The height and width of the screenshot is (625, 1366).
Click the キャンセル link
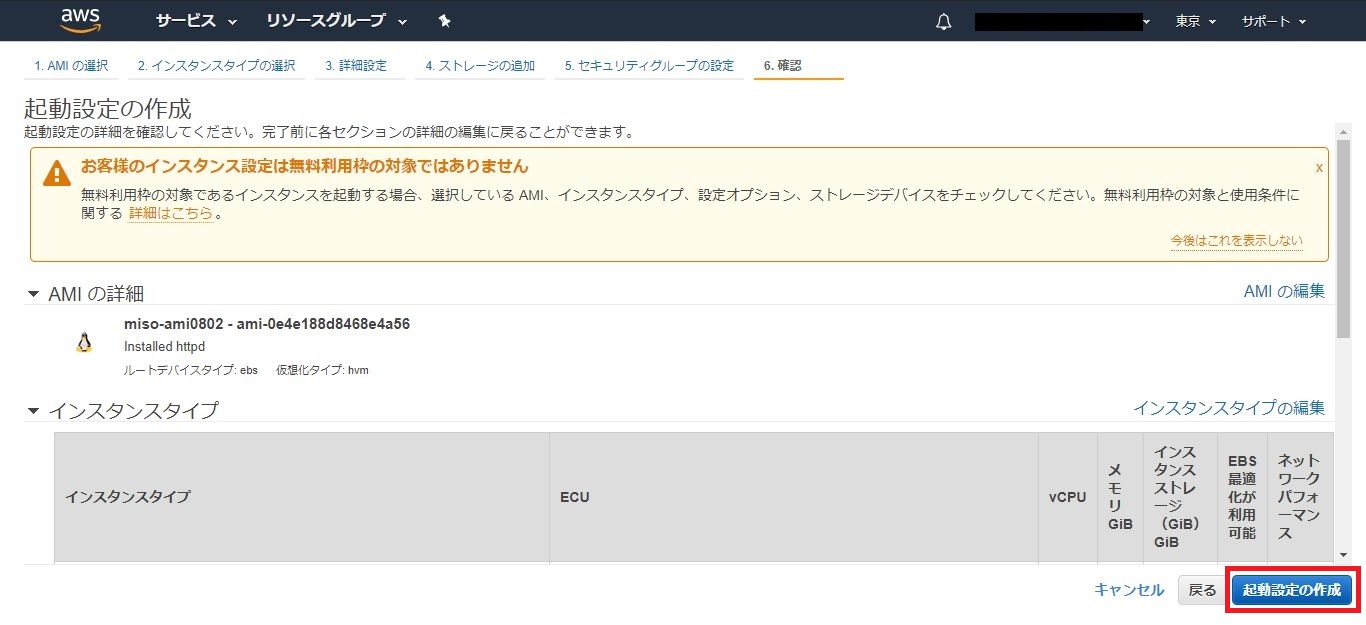click(1129, 590)
